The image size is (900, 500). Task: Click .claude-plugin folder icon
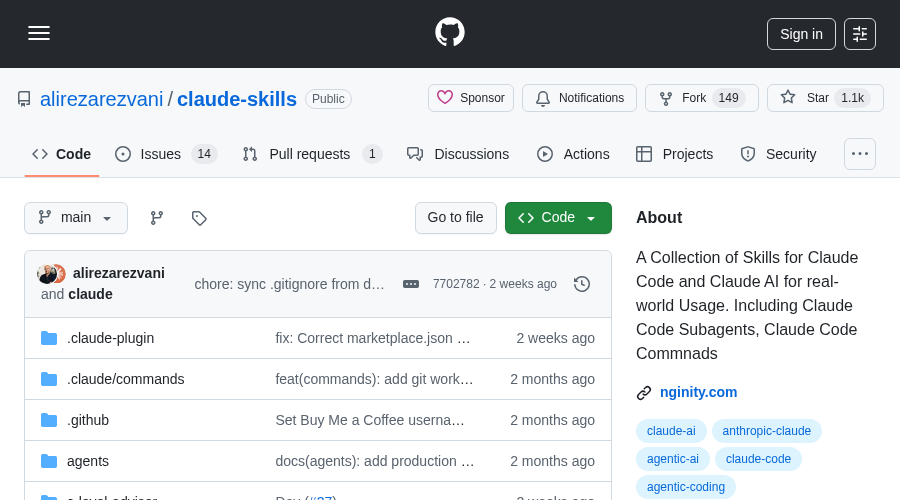pos(49,338)
